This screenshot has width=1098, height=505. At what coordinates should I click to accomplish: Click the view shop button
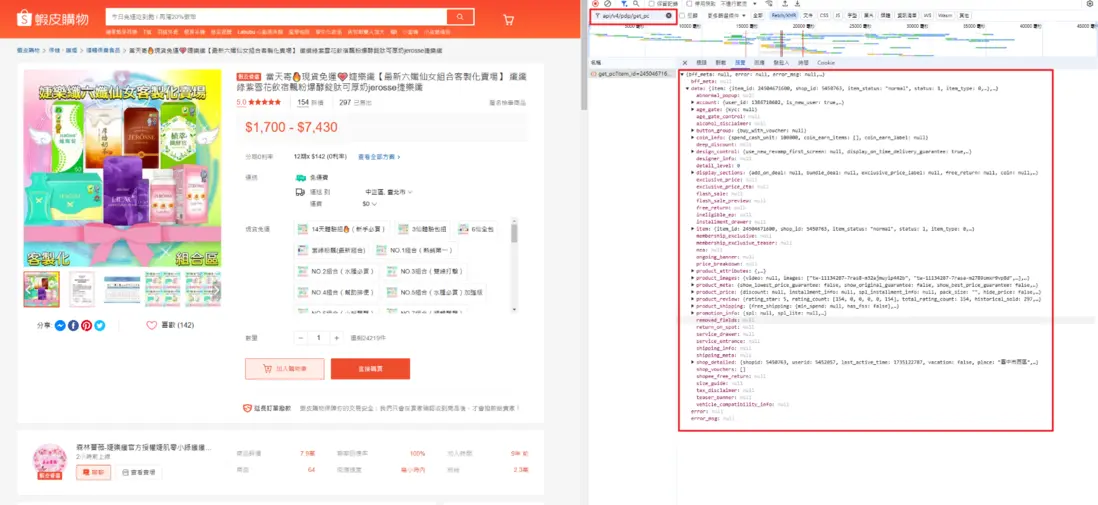(x=139, y=473)
